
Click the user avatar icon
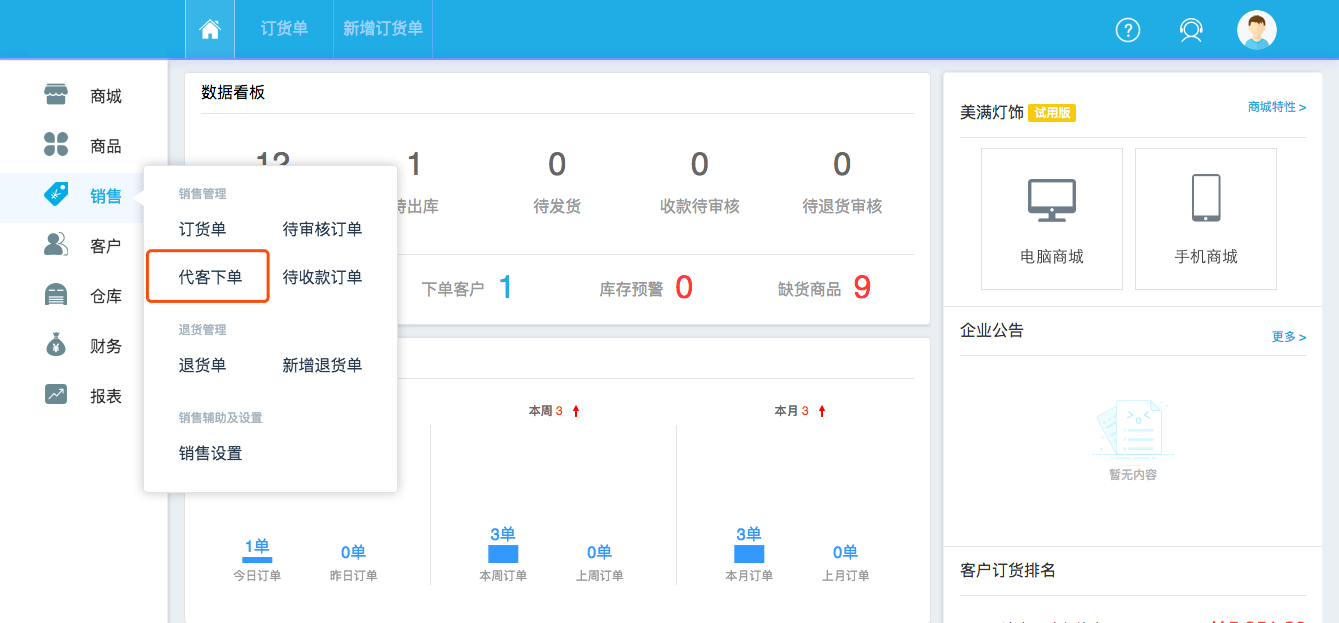[x=1256, y=30]
